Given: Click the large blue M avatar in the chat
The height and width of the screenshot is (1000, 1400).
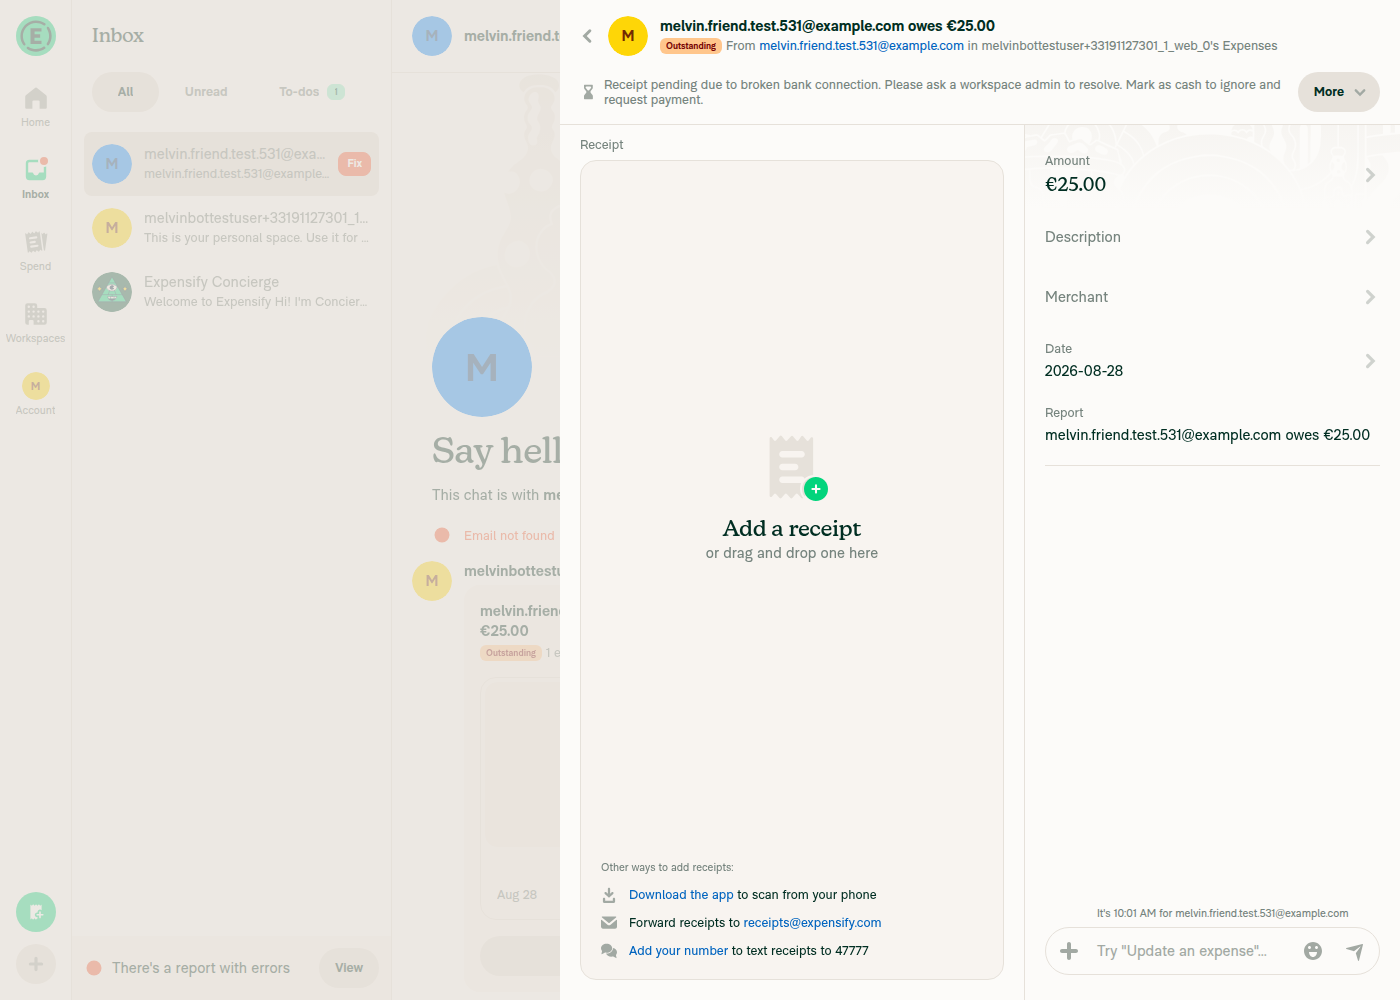Looking at the screenshot, I should pos(482,367).
